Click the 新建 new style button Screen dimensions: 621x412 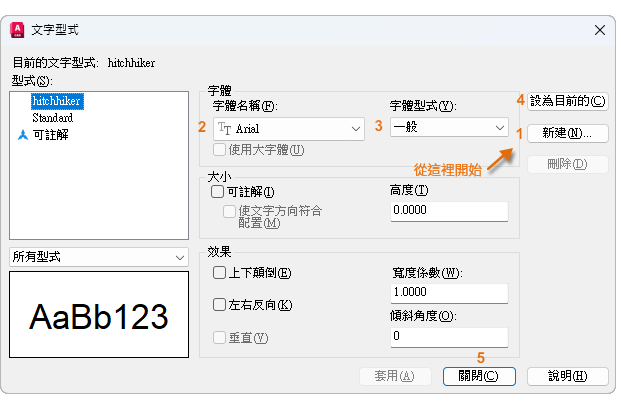pyautogui.click(x=568, y=132)
